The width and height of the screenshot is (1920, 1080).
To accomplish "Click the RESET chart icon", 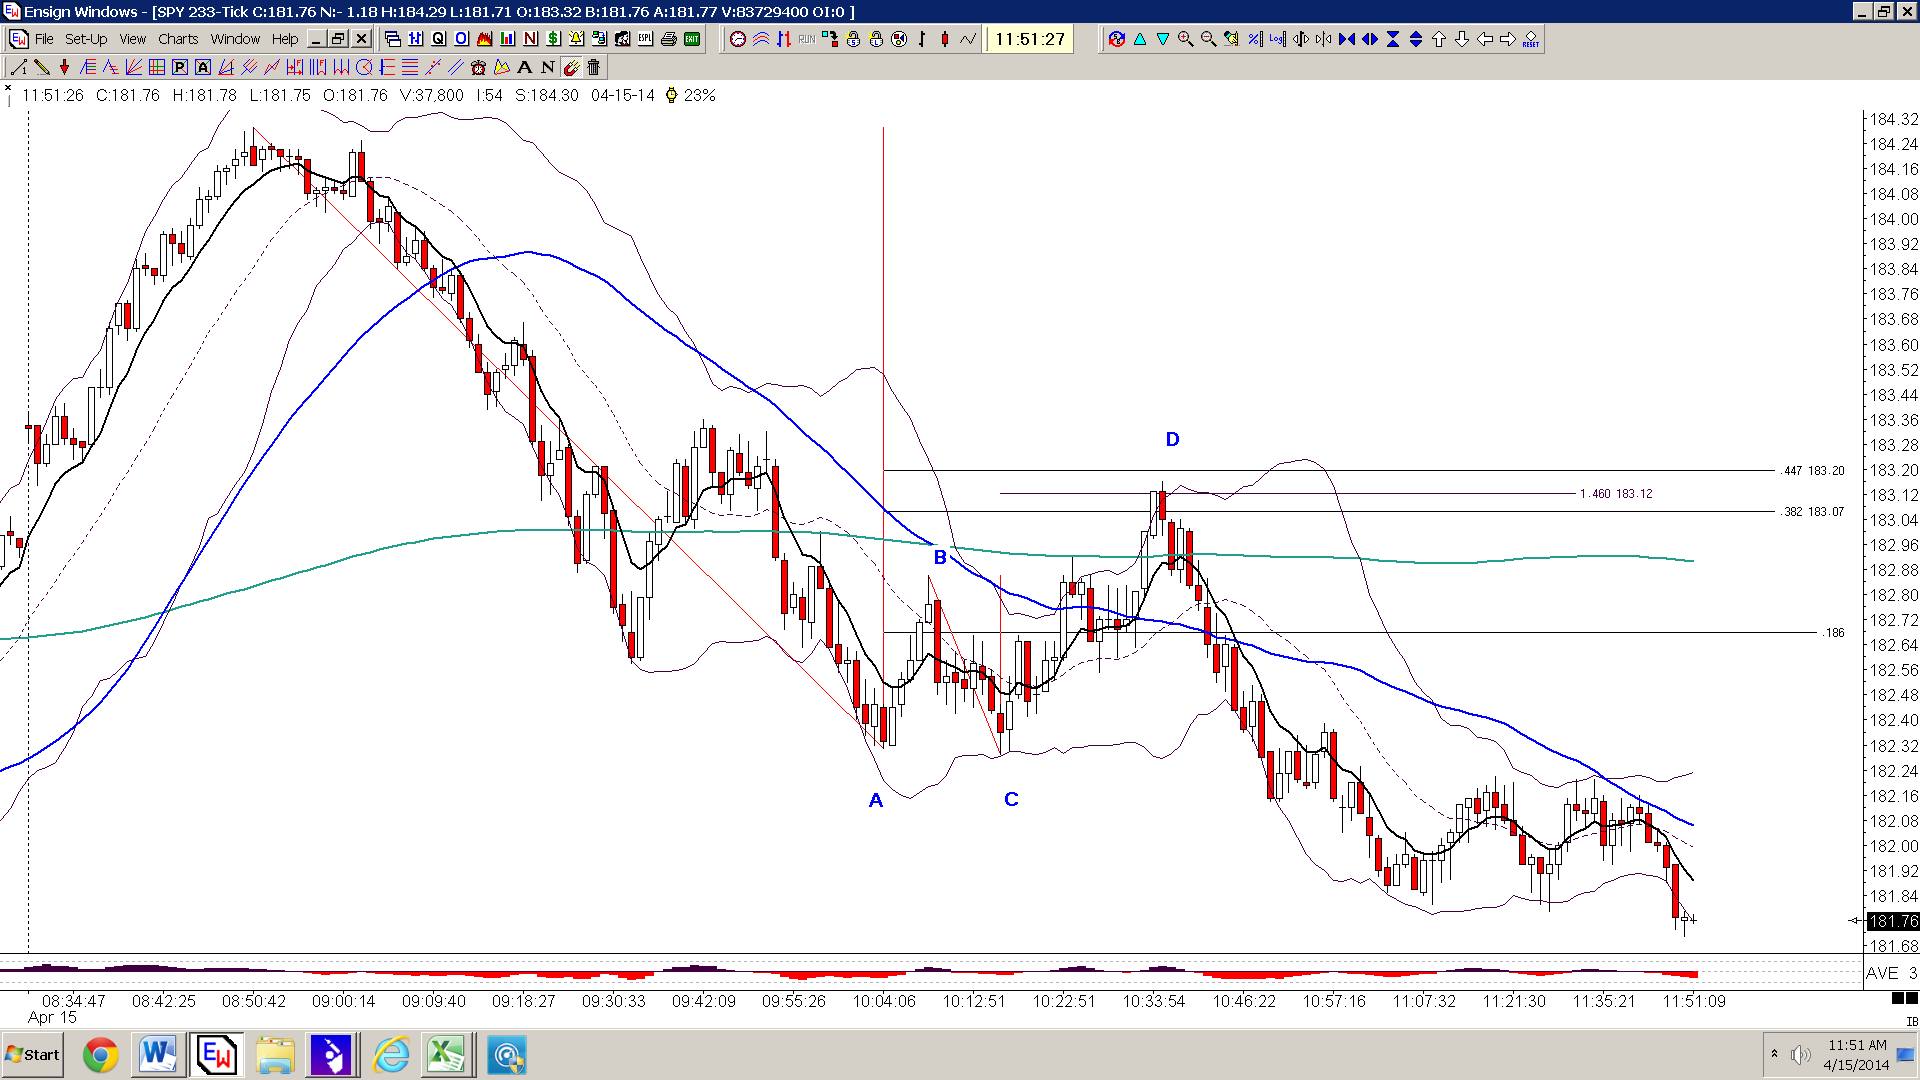I will tap(1531, 39).
